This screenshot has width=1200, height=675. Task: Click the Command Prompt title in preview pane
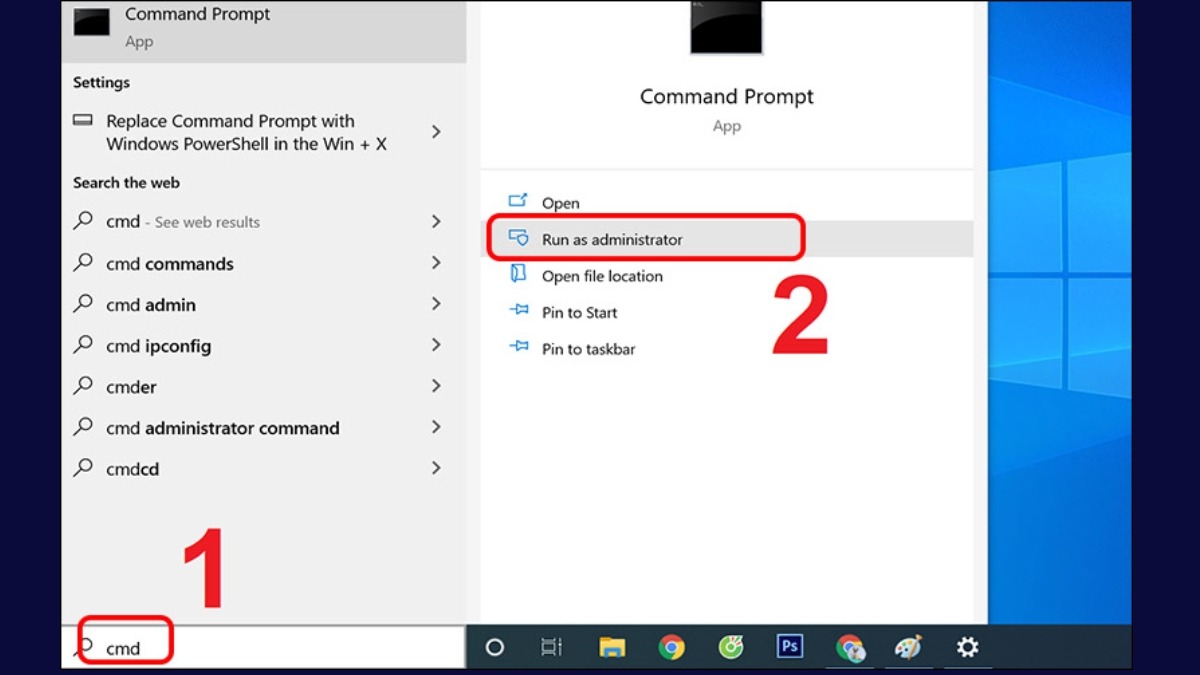(x=727, y=96)
